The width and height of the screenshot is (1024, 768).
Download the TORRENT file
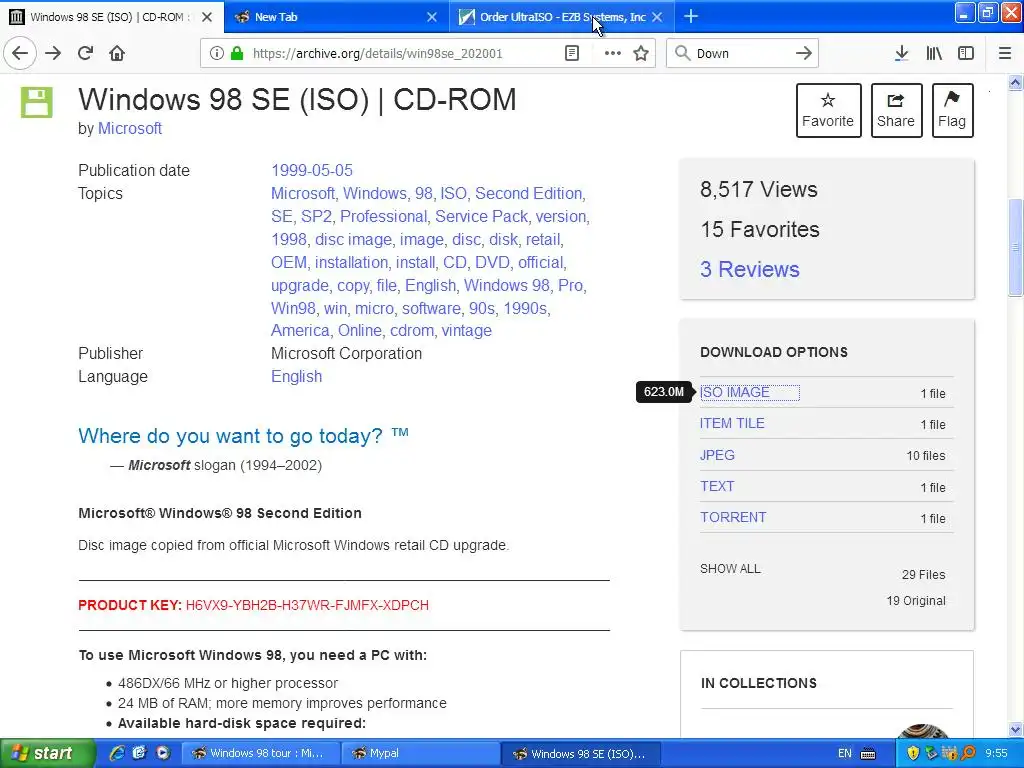click(733, 517)
